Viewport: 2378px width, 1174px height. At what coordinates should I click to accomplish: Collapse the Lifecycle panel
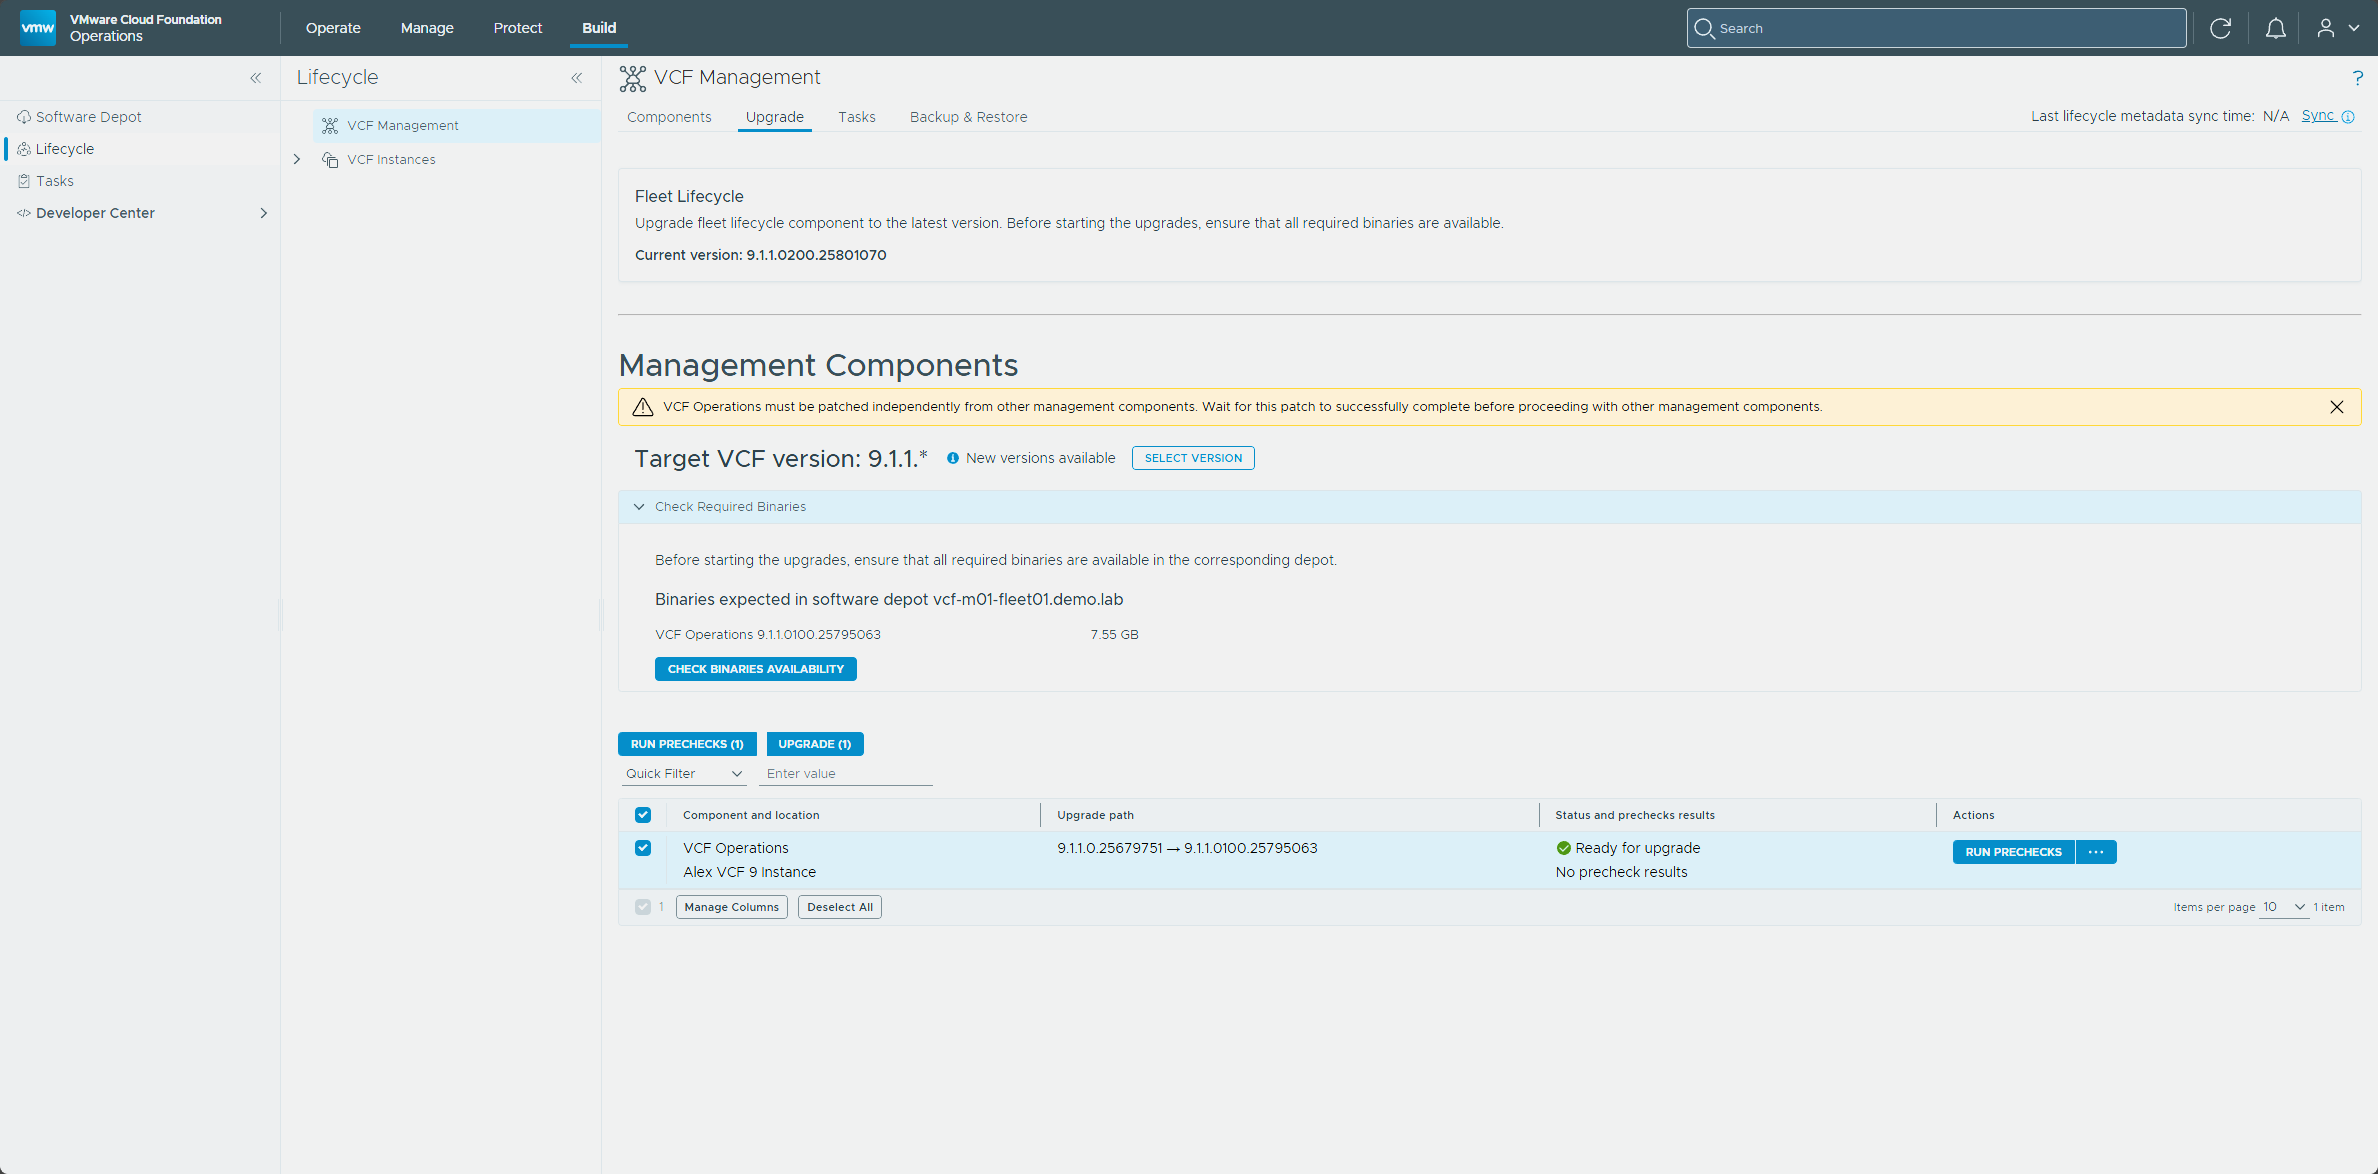(577, 78)
